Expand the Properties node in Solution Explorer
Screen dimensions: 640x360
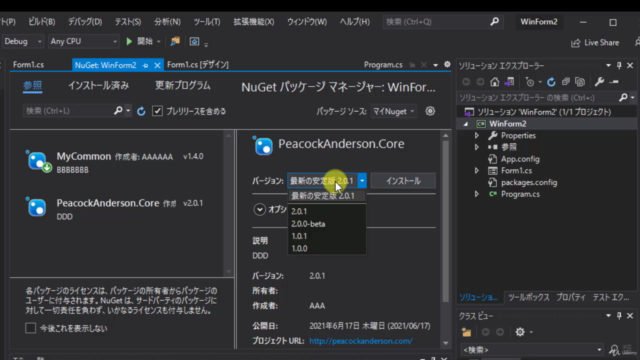(476, 136)
